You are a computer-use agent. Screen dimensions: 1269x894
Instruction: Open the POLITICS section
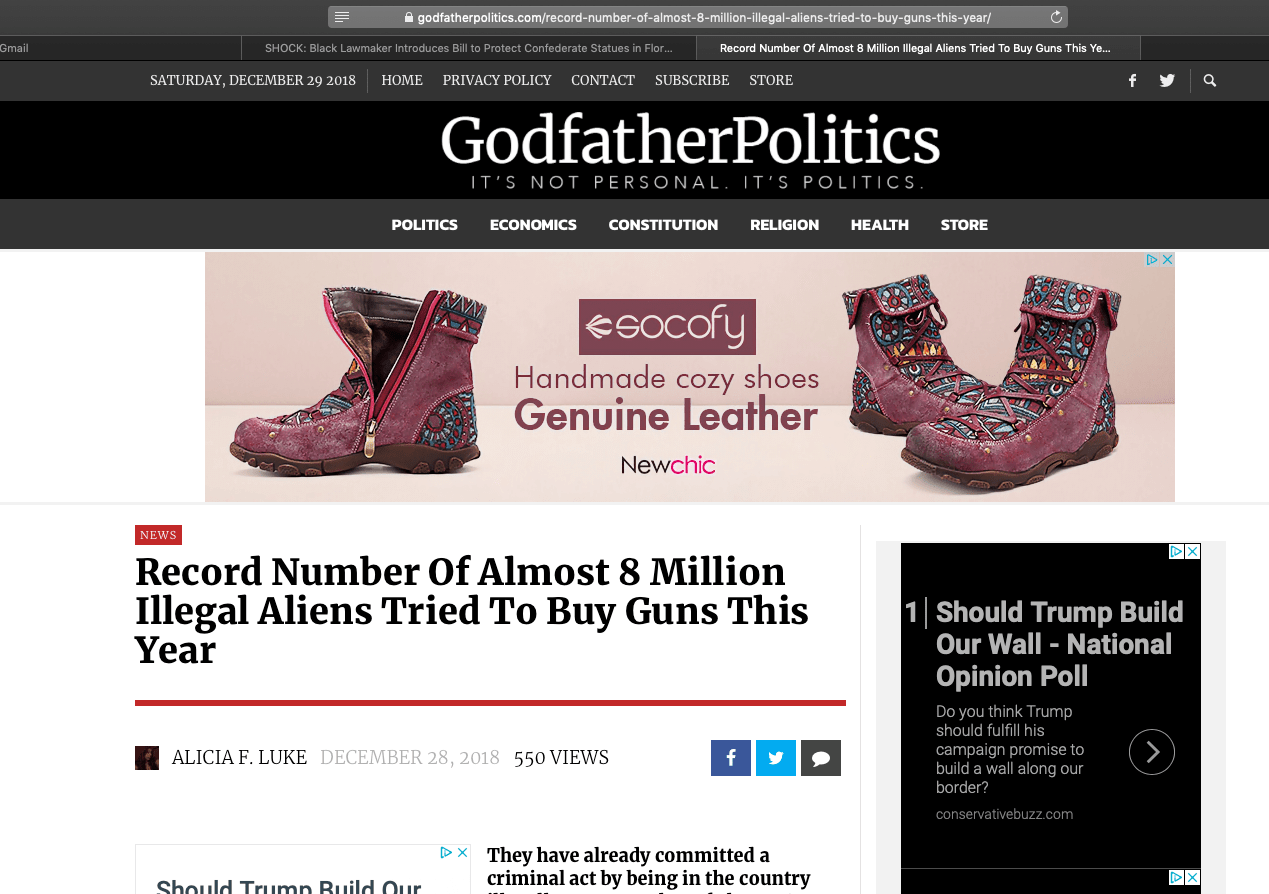click(424, 224)
